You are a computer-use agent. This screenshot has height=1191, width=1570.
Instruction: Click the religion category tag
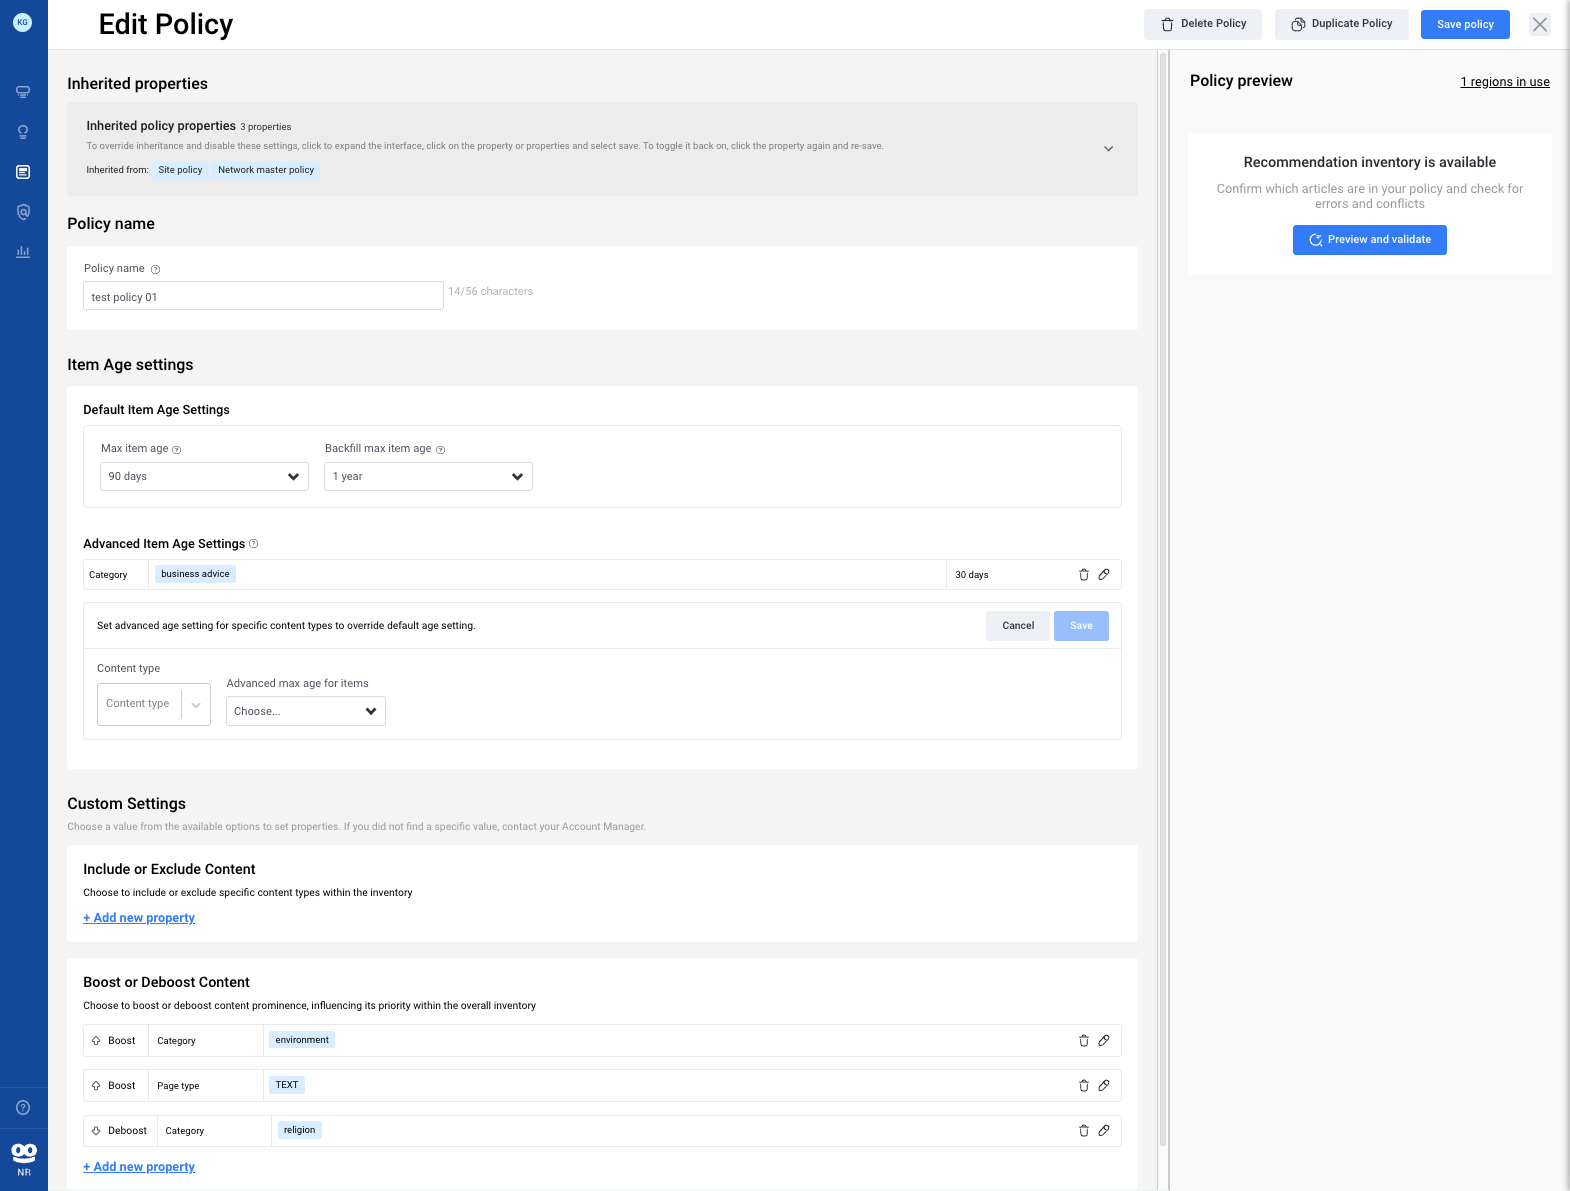[x=299, y=1130]
